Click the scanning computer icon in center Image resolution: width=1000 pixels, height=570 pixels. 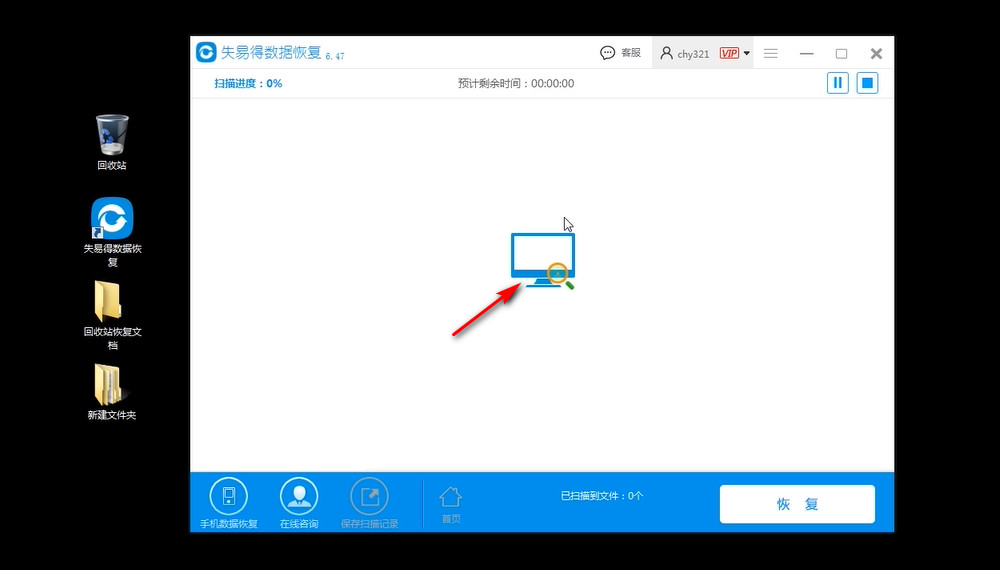click(x=543, y=261)
